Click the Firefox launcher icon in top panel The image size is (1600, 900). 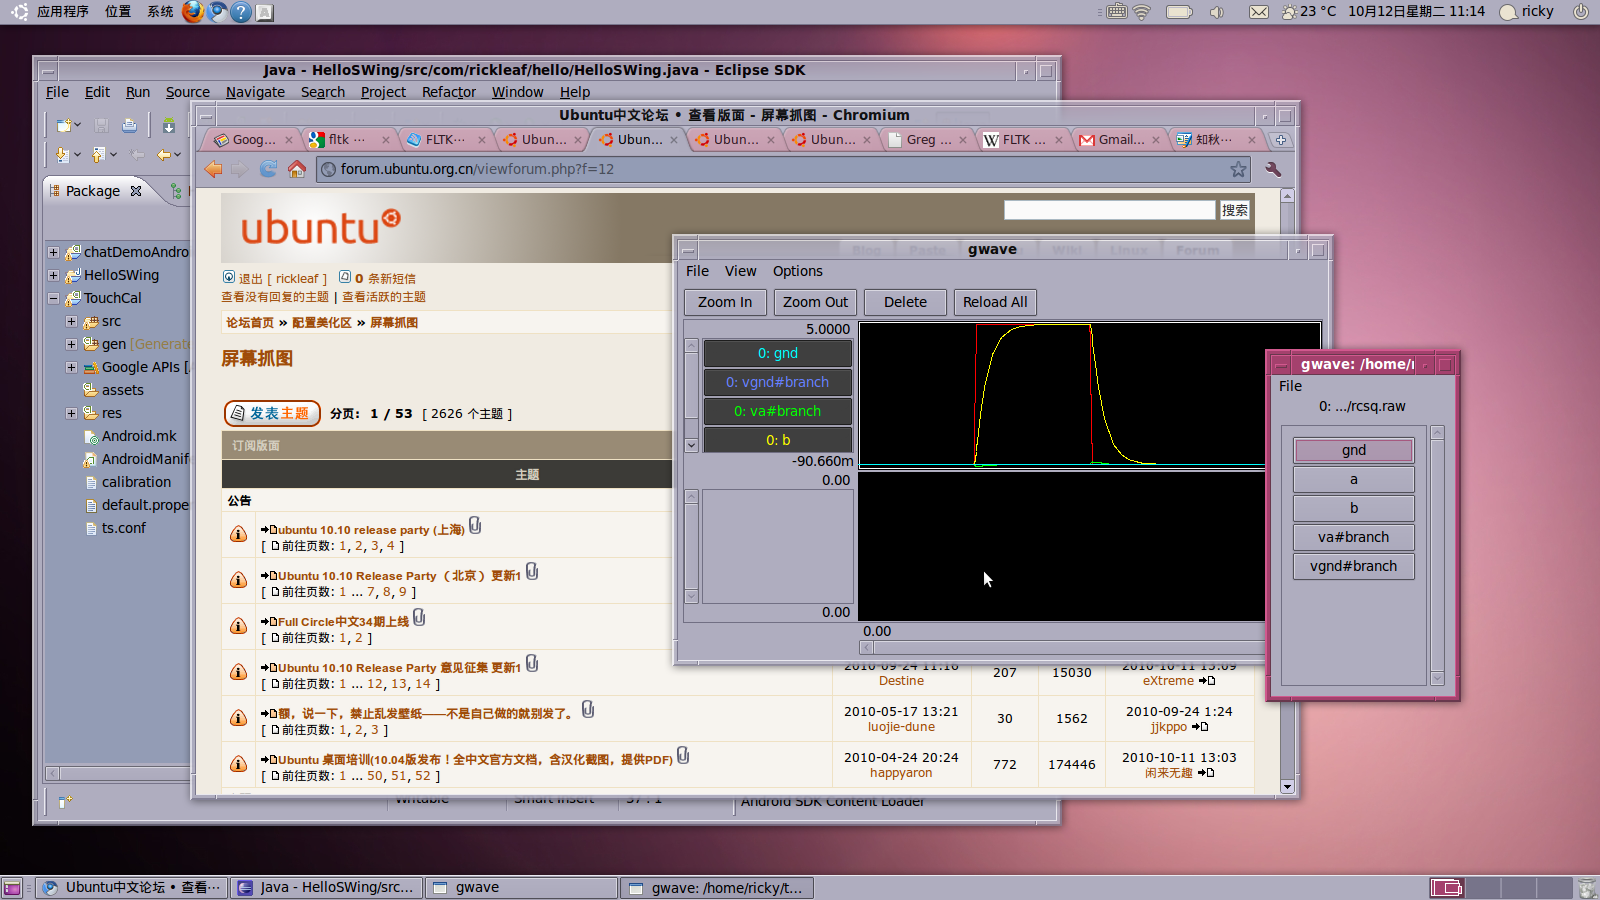click(x=193, y=12)
